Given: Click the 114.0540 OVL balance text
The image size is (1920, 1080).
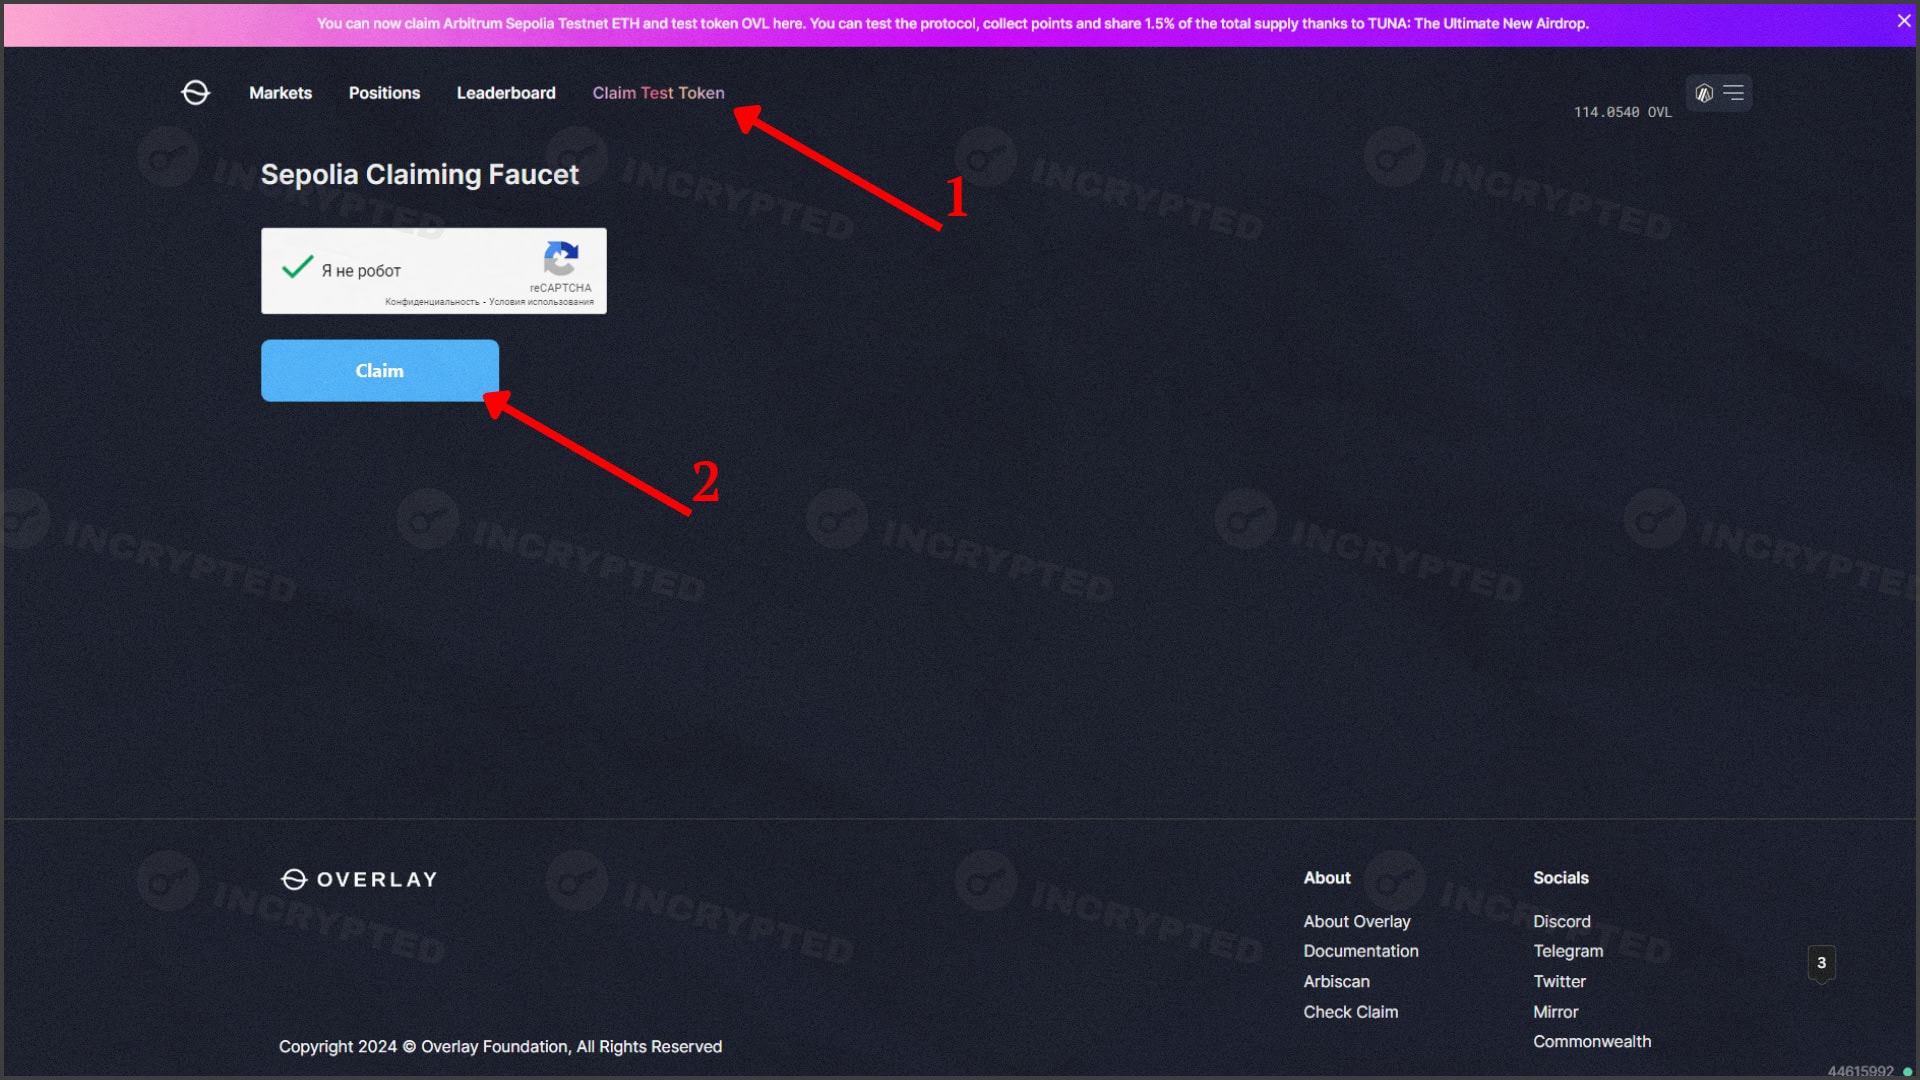Looking at the screenshot, I should coord(1622,112).
